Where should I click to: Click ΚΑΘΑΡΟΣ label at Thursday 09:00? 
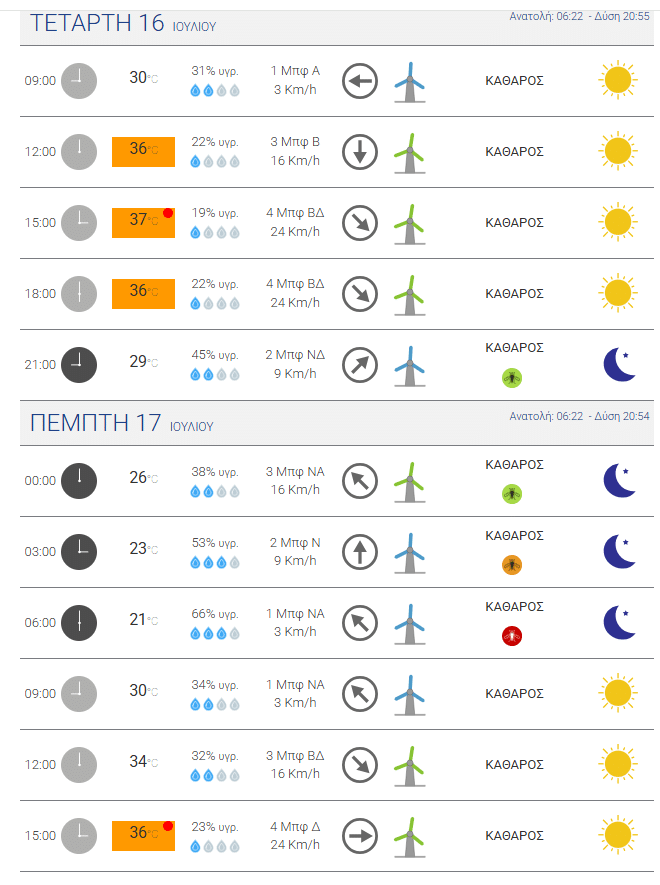click(x=514, y=694)
